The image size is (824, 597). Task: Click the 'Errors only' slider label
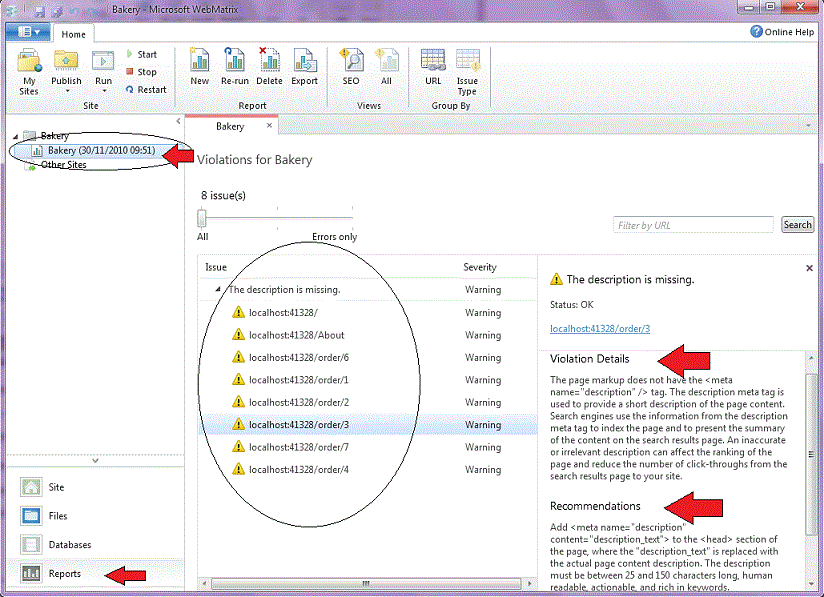click(x=334, y=237)
